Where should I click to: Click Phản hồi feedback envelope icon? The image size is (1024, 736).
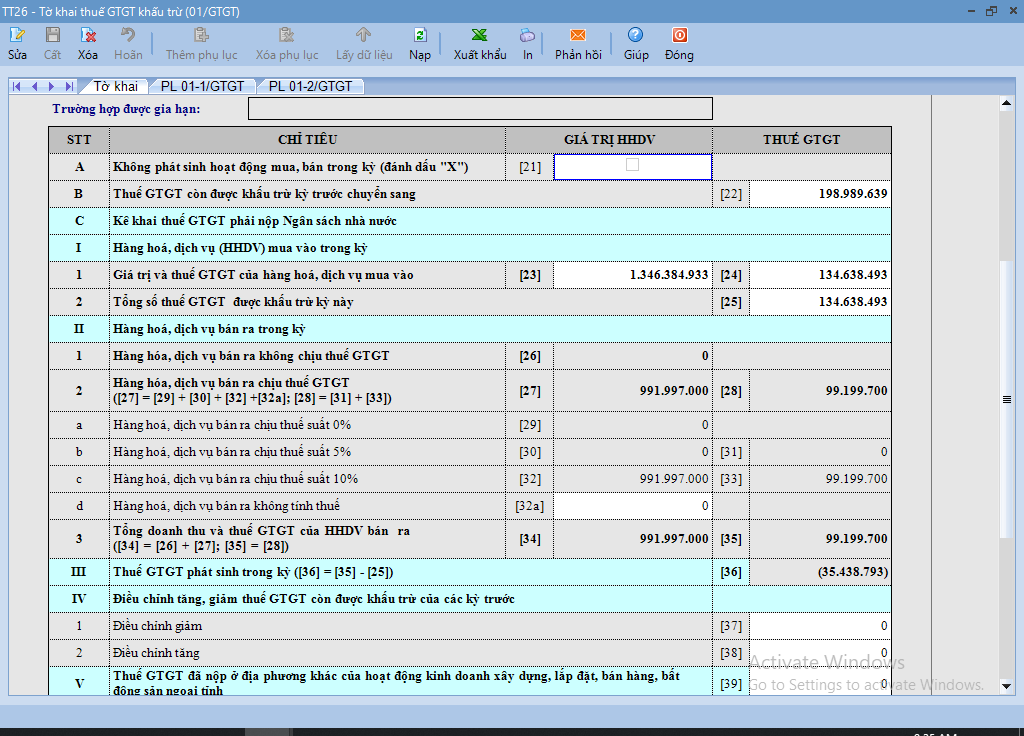[x=578, y=35]
